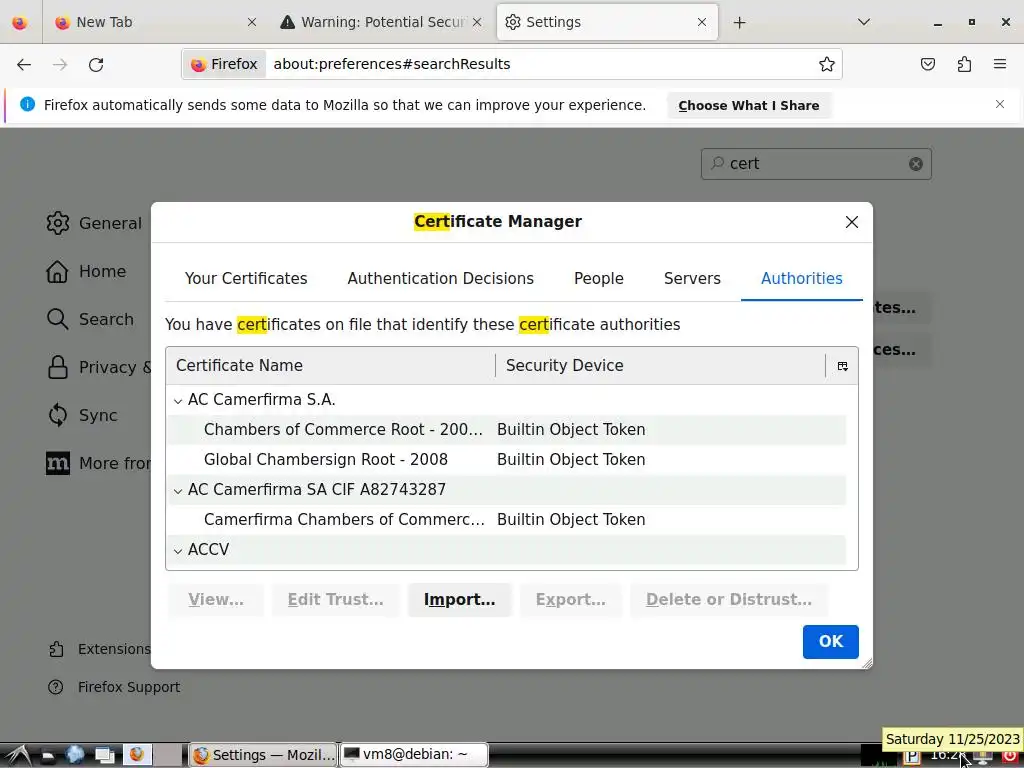1024x768 pixels.
Task: Reload the current page
Action: click(x=96, y=64)
